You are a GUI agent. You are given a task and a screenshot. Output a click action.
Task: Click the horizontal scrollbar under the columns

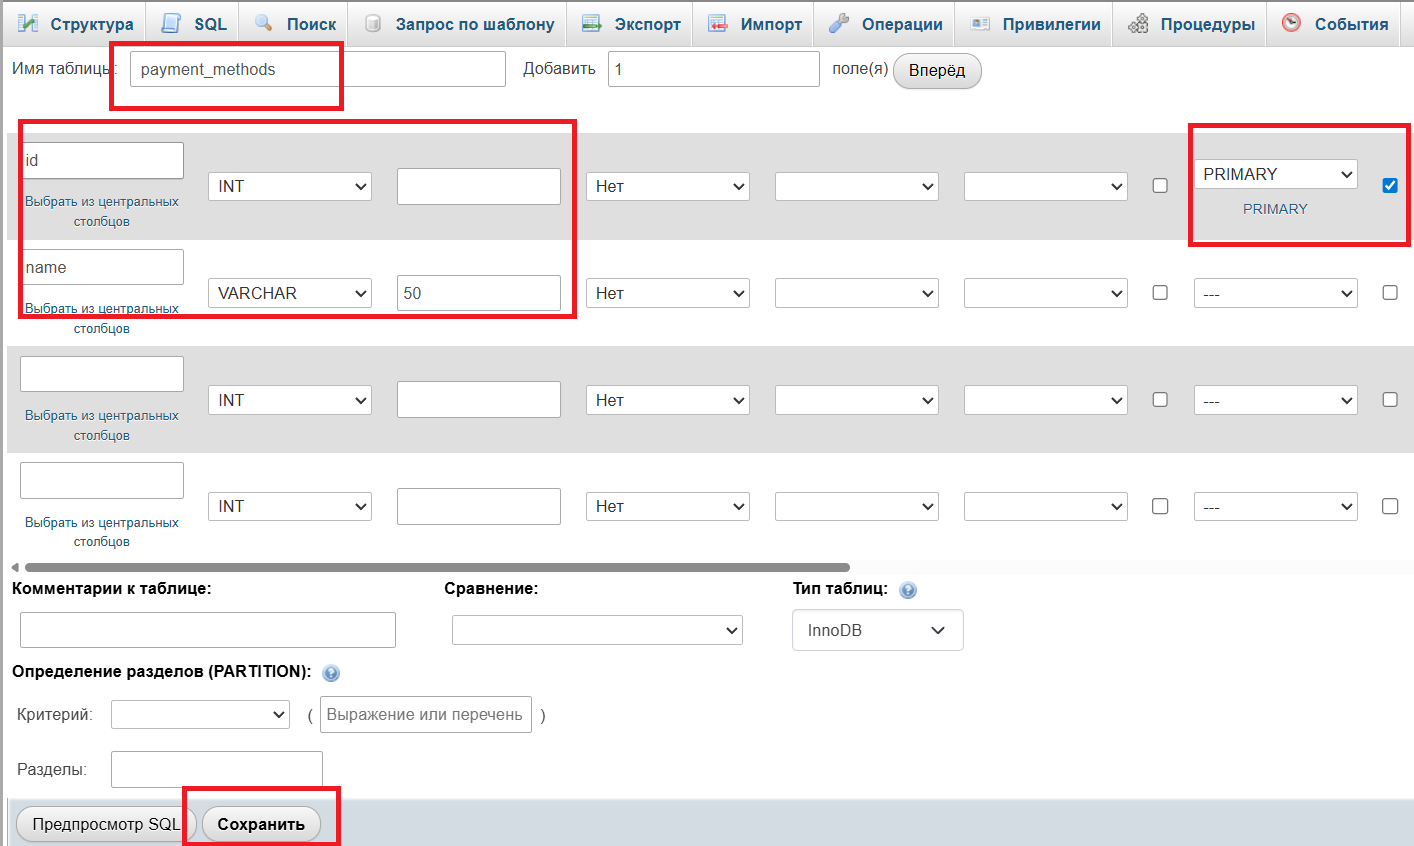tap(436, 567)
